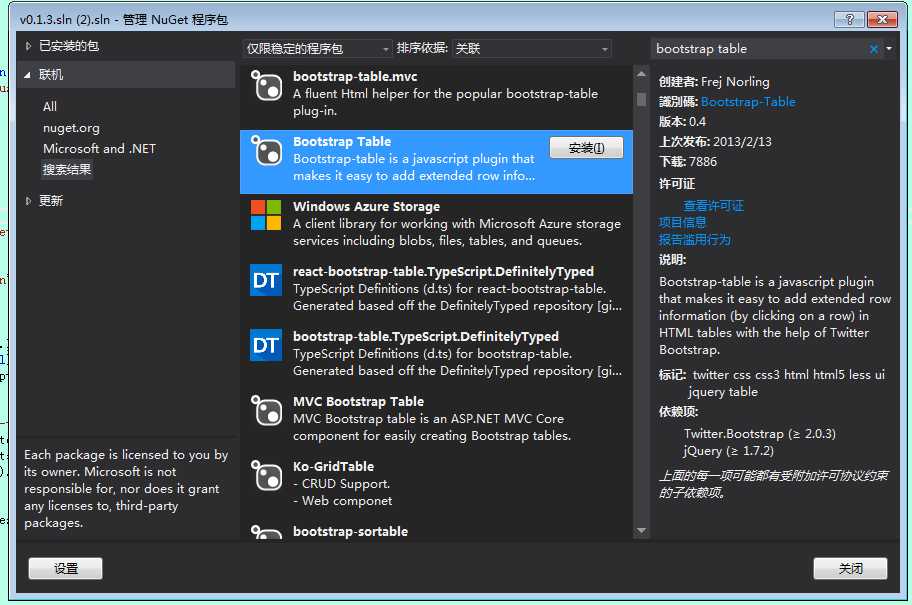Click the 创建者 Frej Norling text
This screenshot has width=912, height=605.
click(x=714, y=82)
